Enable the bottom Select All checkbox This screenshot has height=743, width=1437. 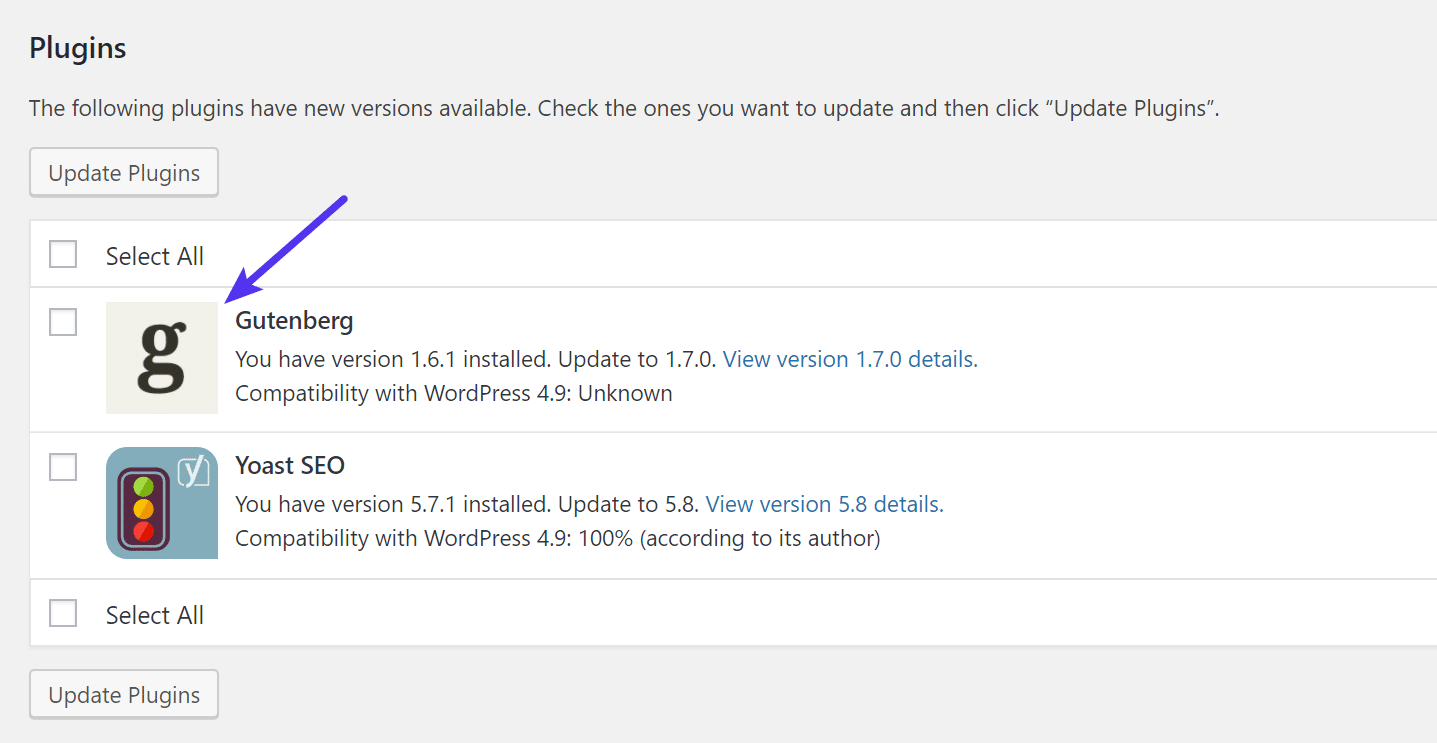[63, 613]
